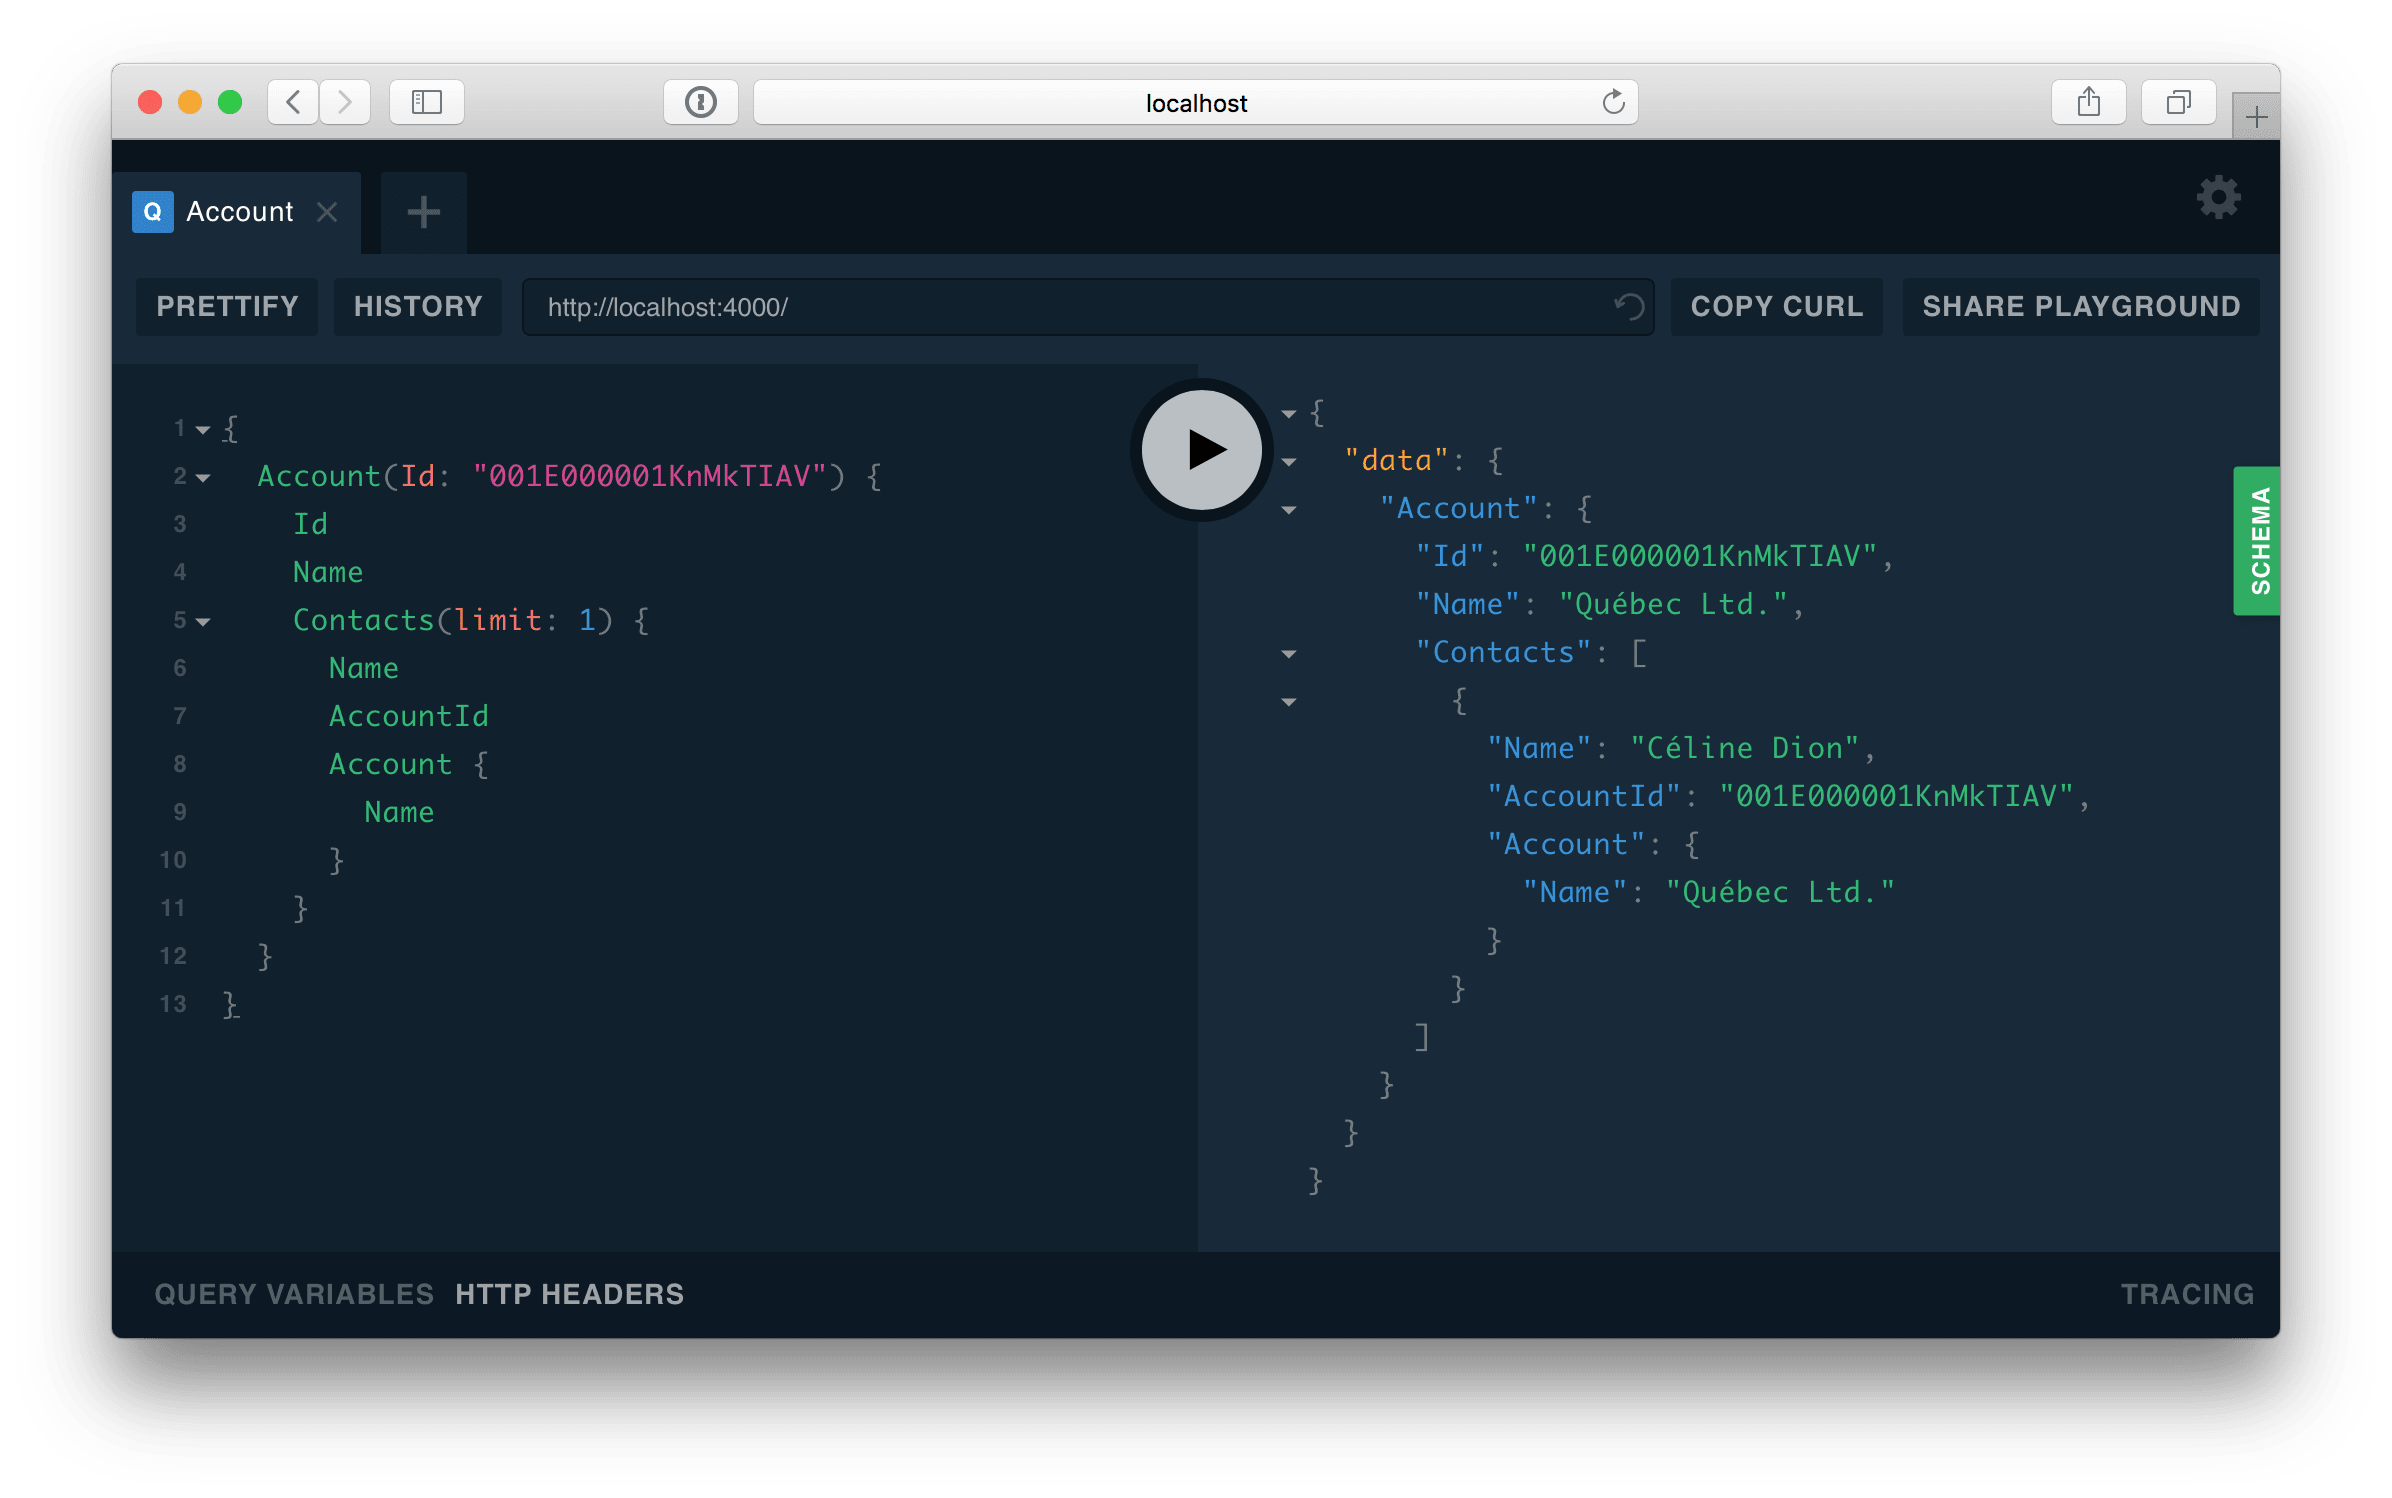2392x1498 pixels.
Task: Collapse the data object in the response
Action: click(x=1288, y=461)
